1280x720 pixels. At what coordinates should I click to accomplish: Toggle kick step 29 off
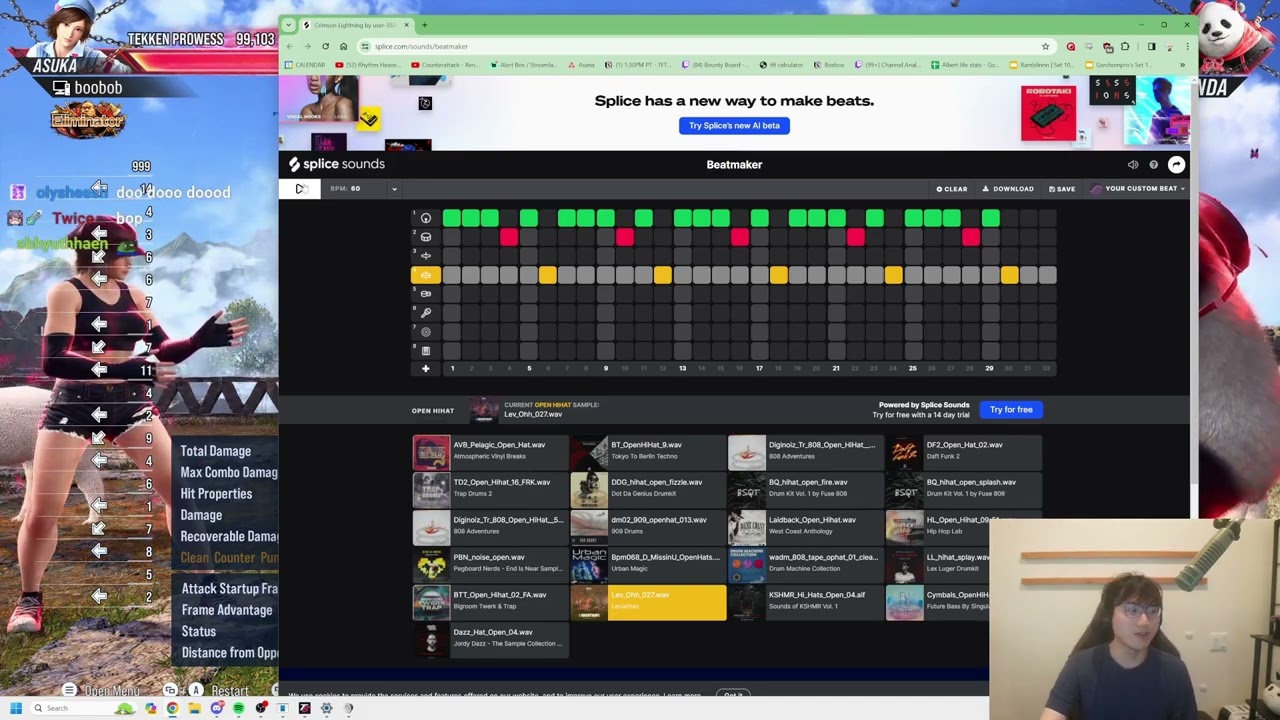[x=990, y=218]
